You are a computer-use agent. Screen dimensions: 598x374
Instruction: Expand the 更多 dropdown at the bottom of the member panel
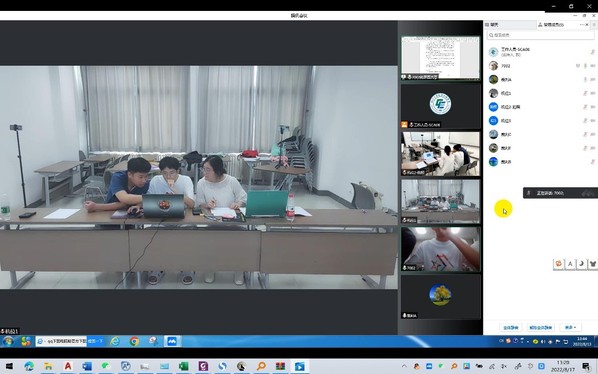pos(570,327)
